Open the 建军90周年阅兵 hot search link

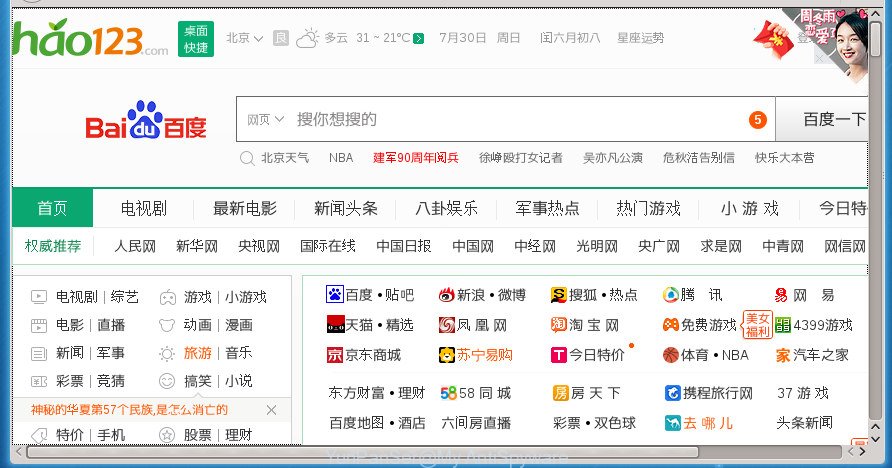click(x=416, y=158)
